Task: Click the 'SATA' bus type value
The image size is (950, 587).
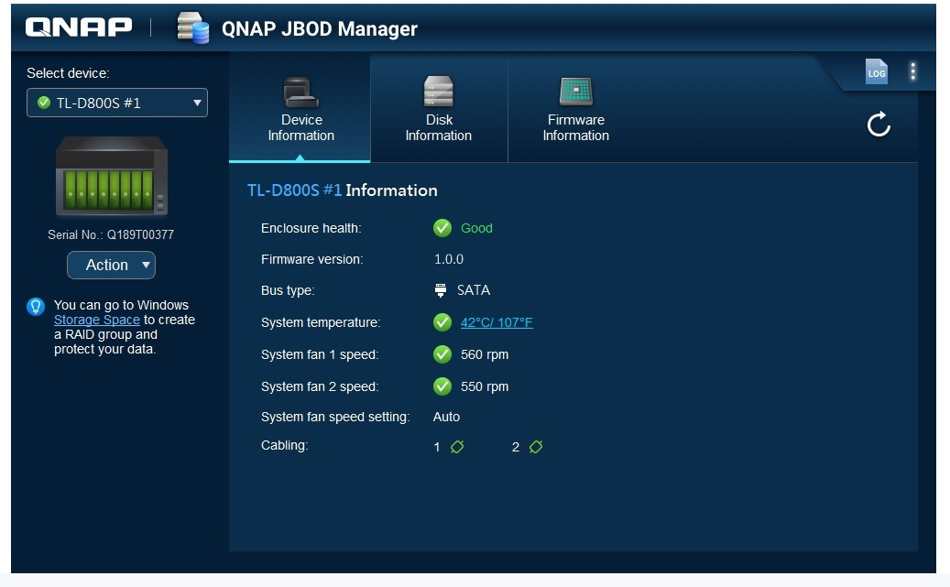Action: click(473, 290)
